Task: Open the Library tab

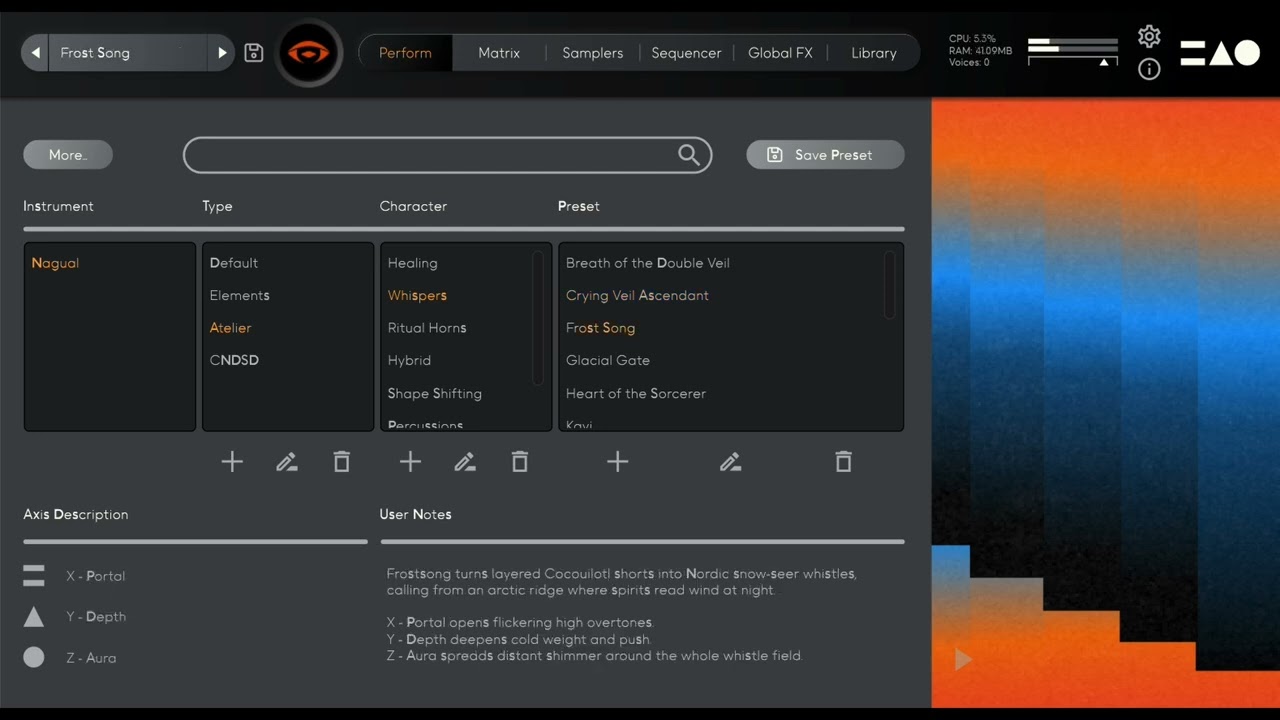Action: point(874,53)
